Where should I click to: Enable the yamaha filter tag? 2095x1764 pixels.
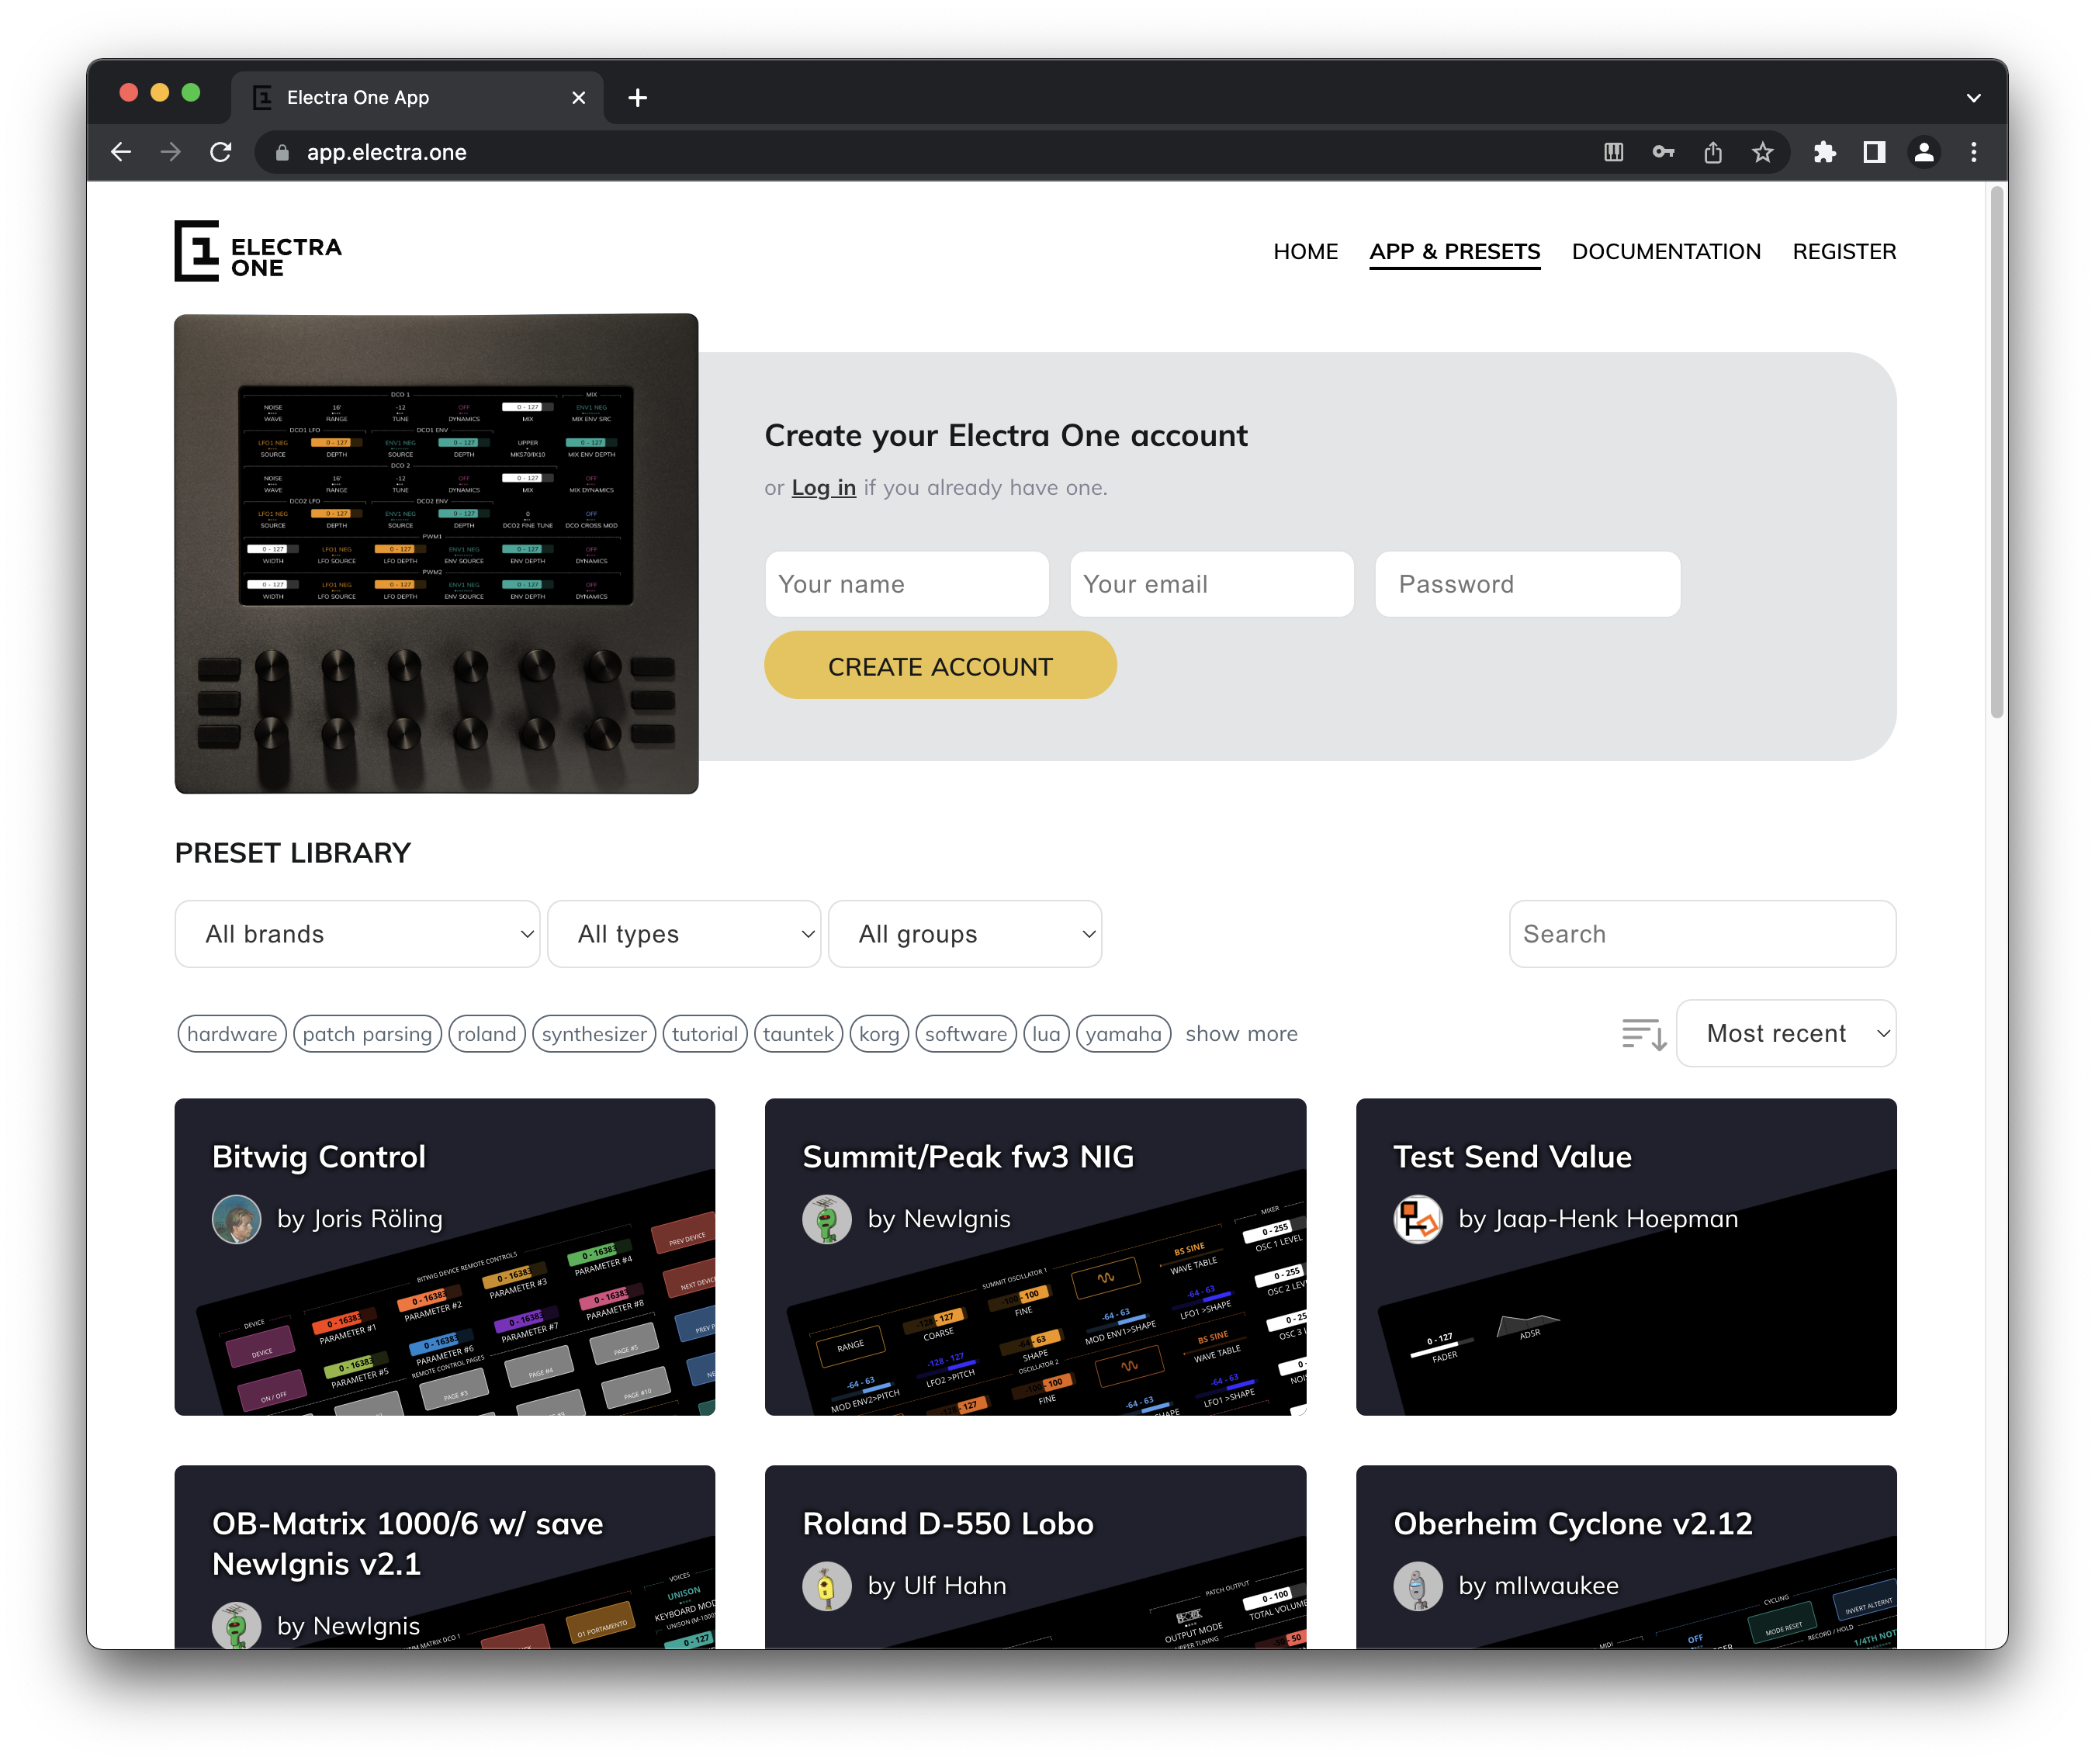pos(1123,1034)
